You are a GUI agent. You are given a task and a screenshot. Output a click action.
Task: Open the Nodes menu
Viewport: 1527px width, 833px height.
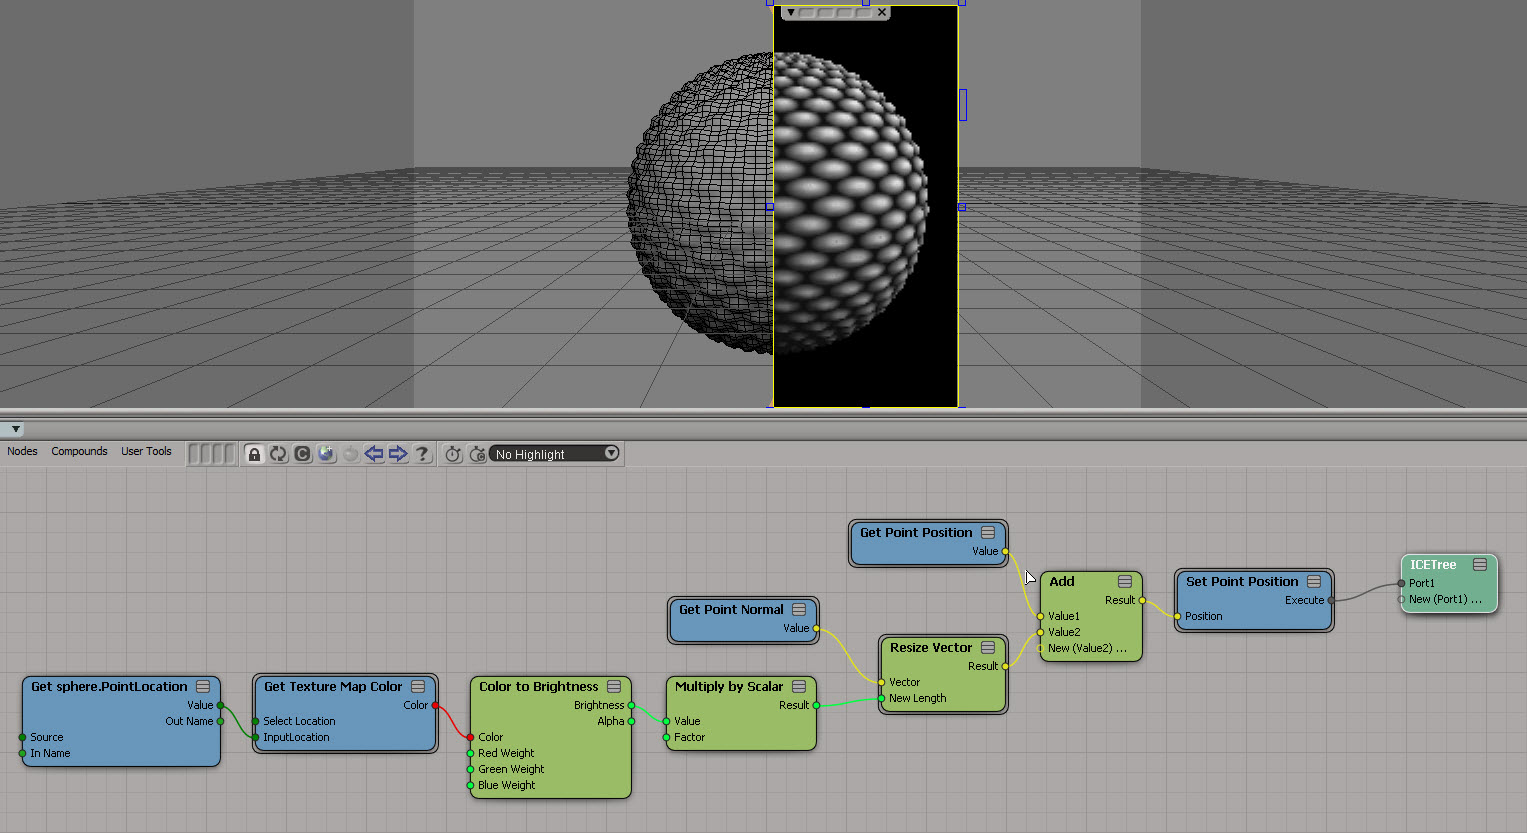[x=22, y=451]
